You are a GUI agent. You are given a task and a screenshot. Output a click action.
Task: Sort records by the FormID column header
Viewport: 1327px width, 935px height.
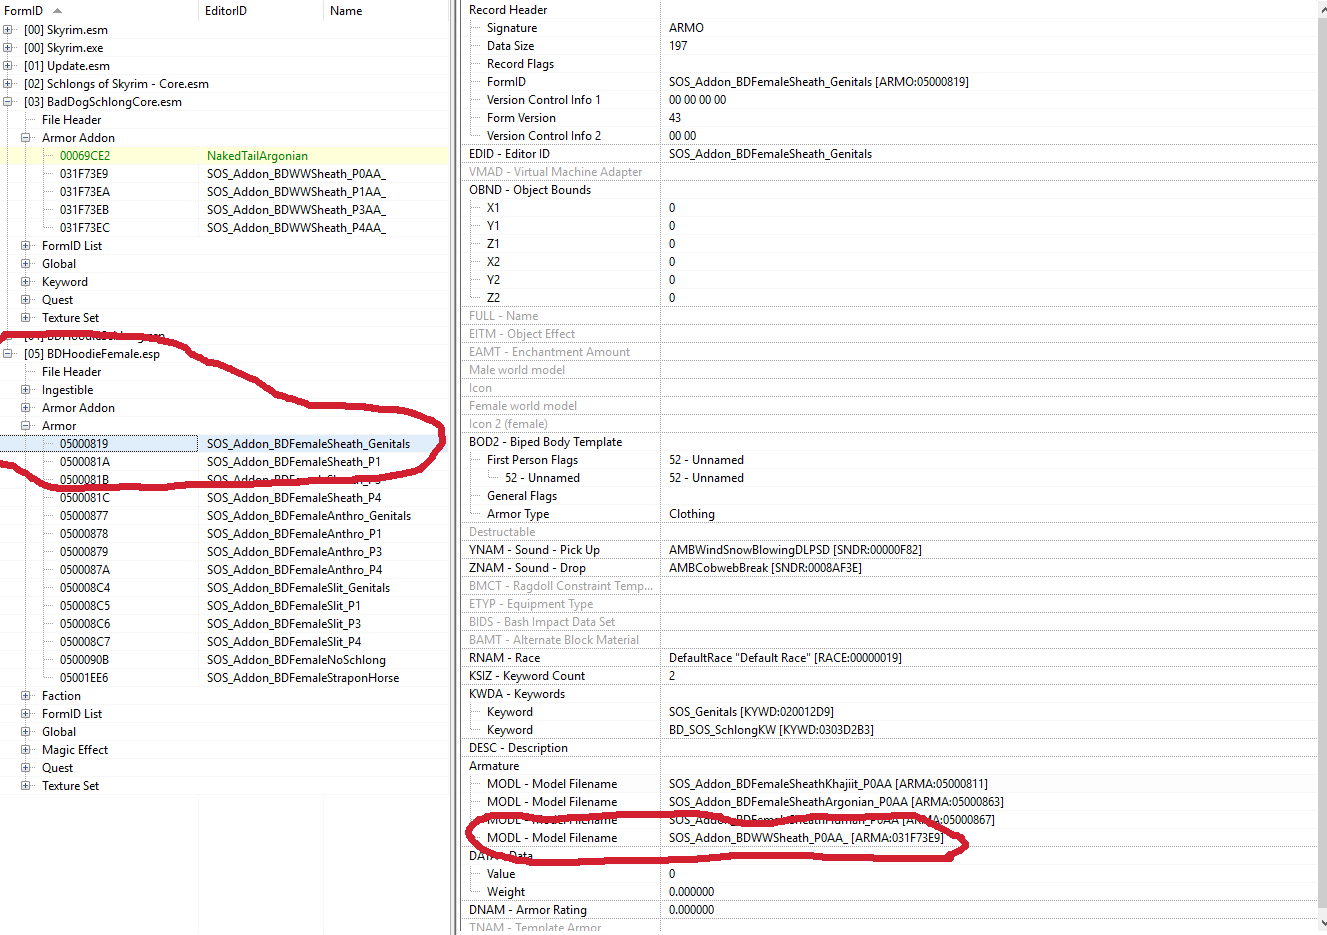click(x=100, y=10)
